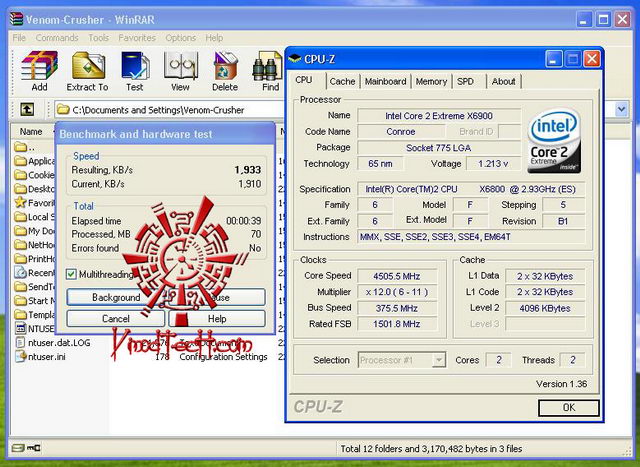Click the Bus Speed value 375.5 MHz
Viewport: 640px width, 467px height.
click(397, 308)
